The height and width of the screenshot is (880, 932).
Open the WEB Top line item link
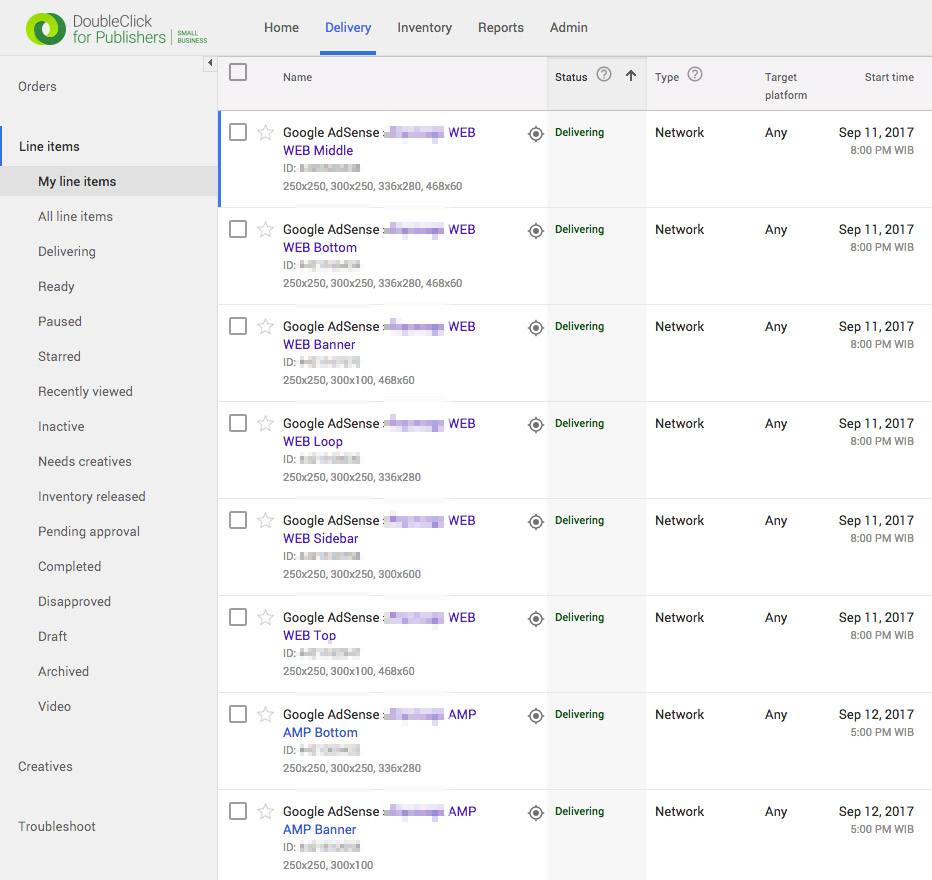[x=310, y=635]
